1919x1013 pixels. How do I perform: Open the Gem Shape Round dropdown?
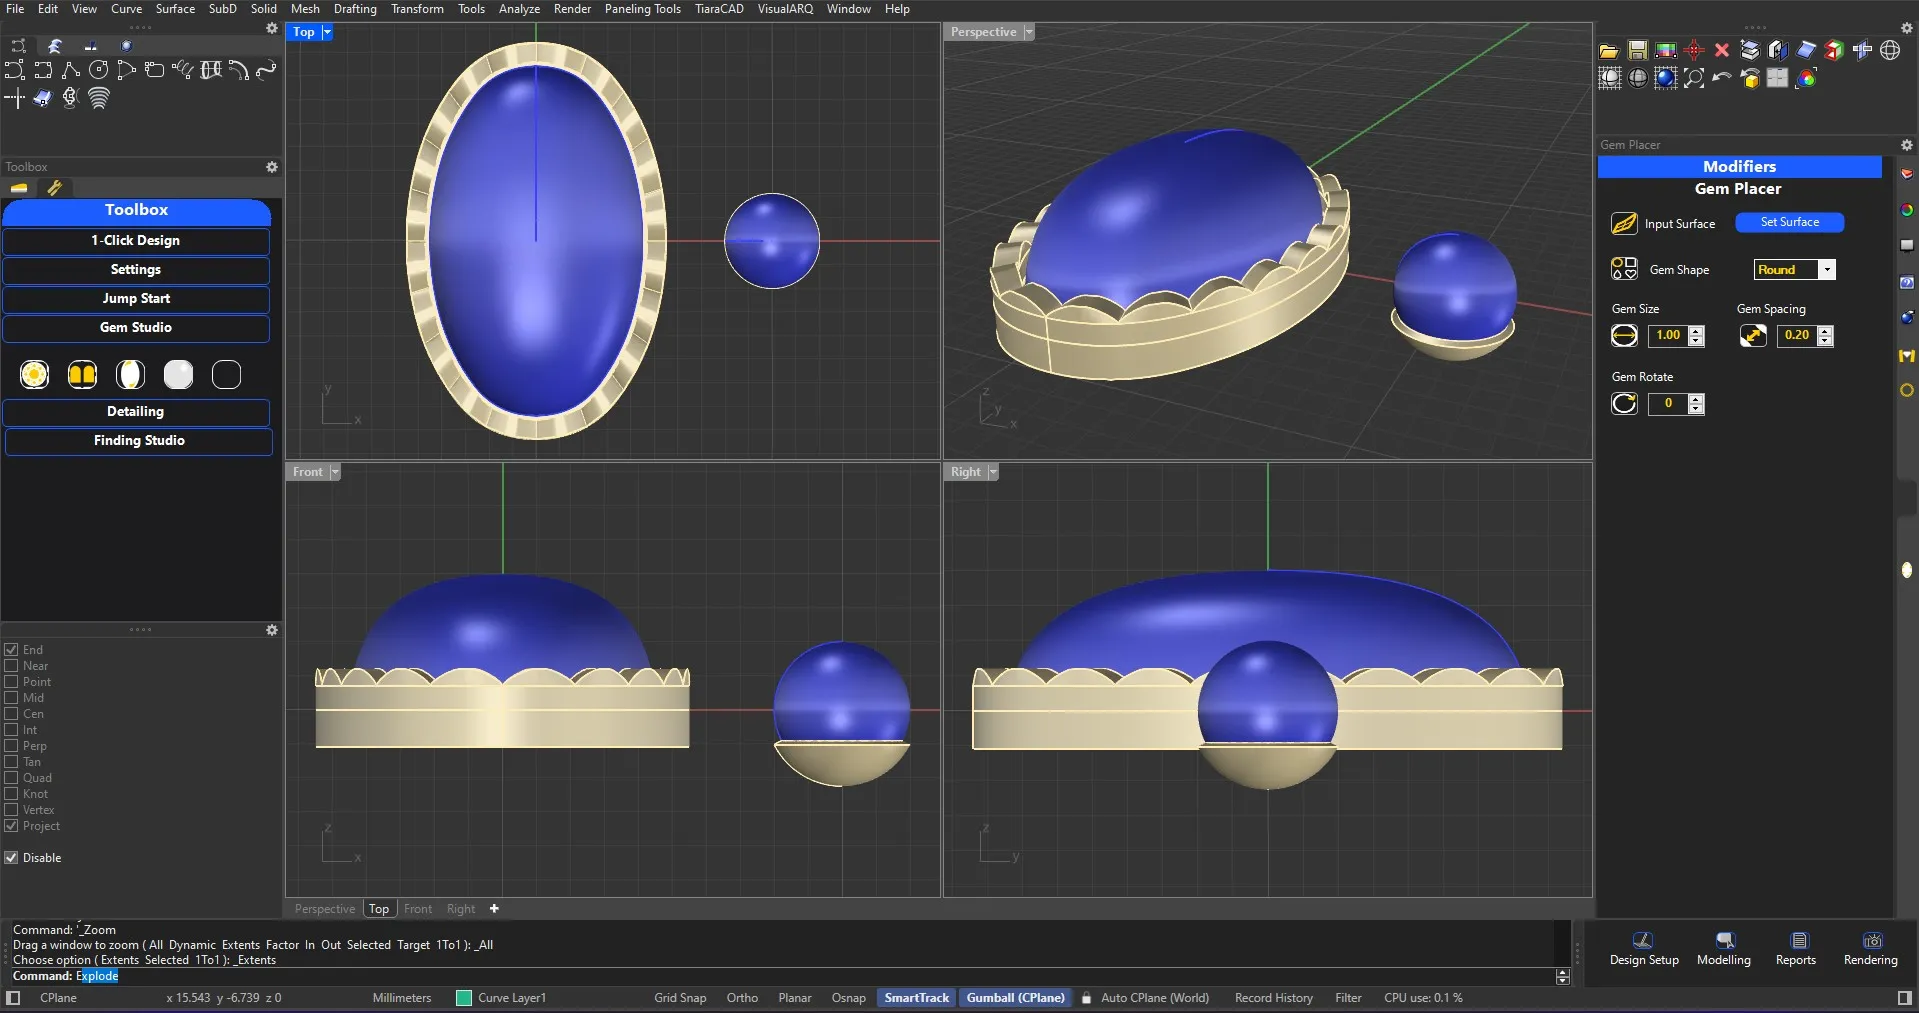click(1826, 270)
